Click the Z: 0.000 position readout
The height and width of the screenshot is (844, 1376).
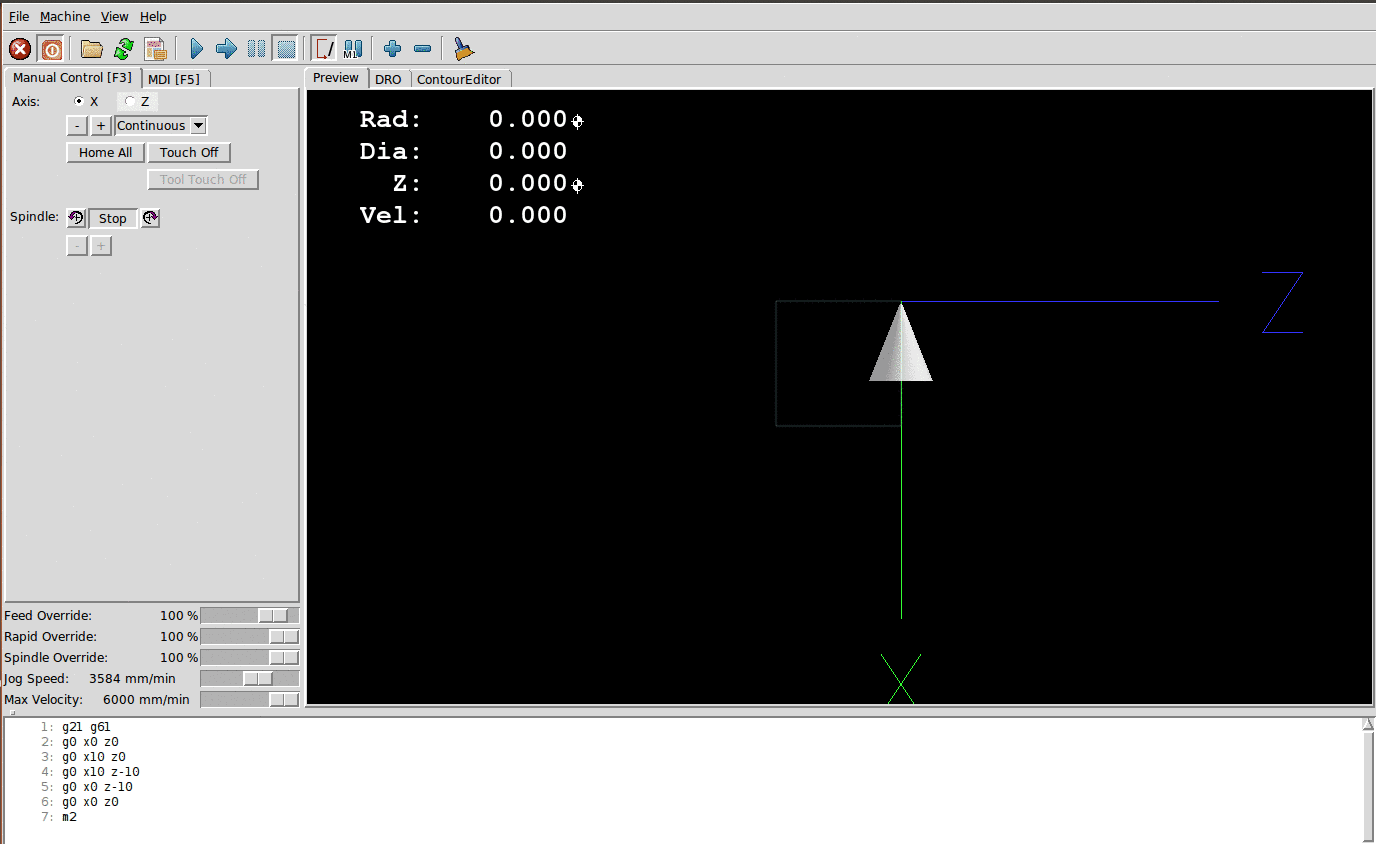(481, 184)
